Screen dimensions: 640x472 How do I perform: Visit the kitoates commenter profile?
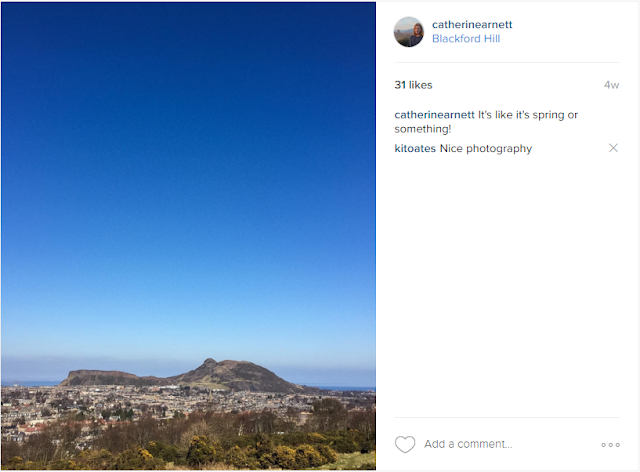point(415,148)
